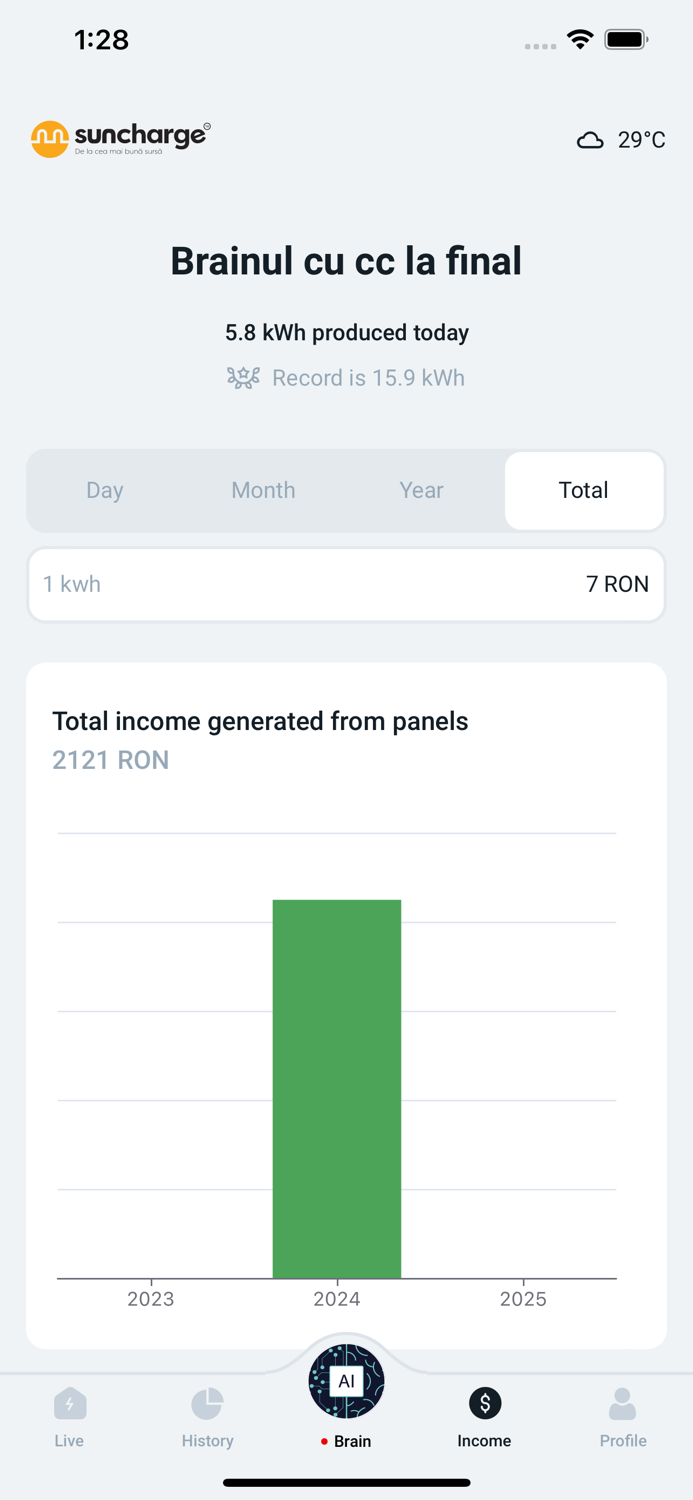The height and width of the screenshot is (1500, 693).
Task: Open the Profile person icon
Action: click(x=622, y=1404)
